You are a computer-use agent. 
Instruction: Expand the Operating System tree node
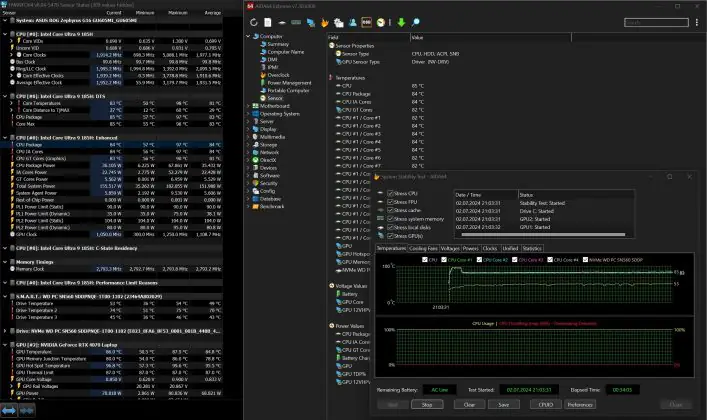coord(248,114)
